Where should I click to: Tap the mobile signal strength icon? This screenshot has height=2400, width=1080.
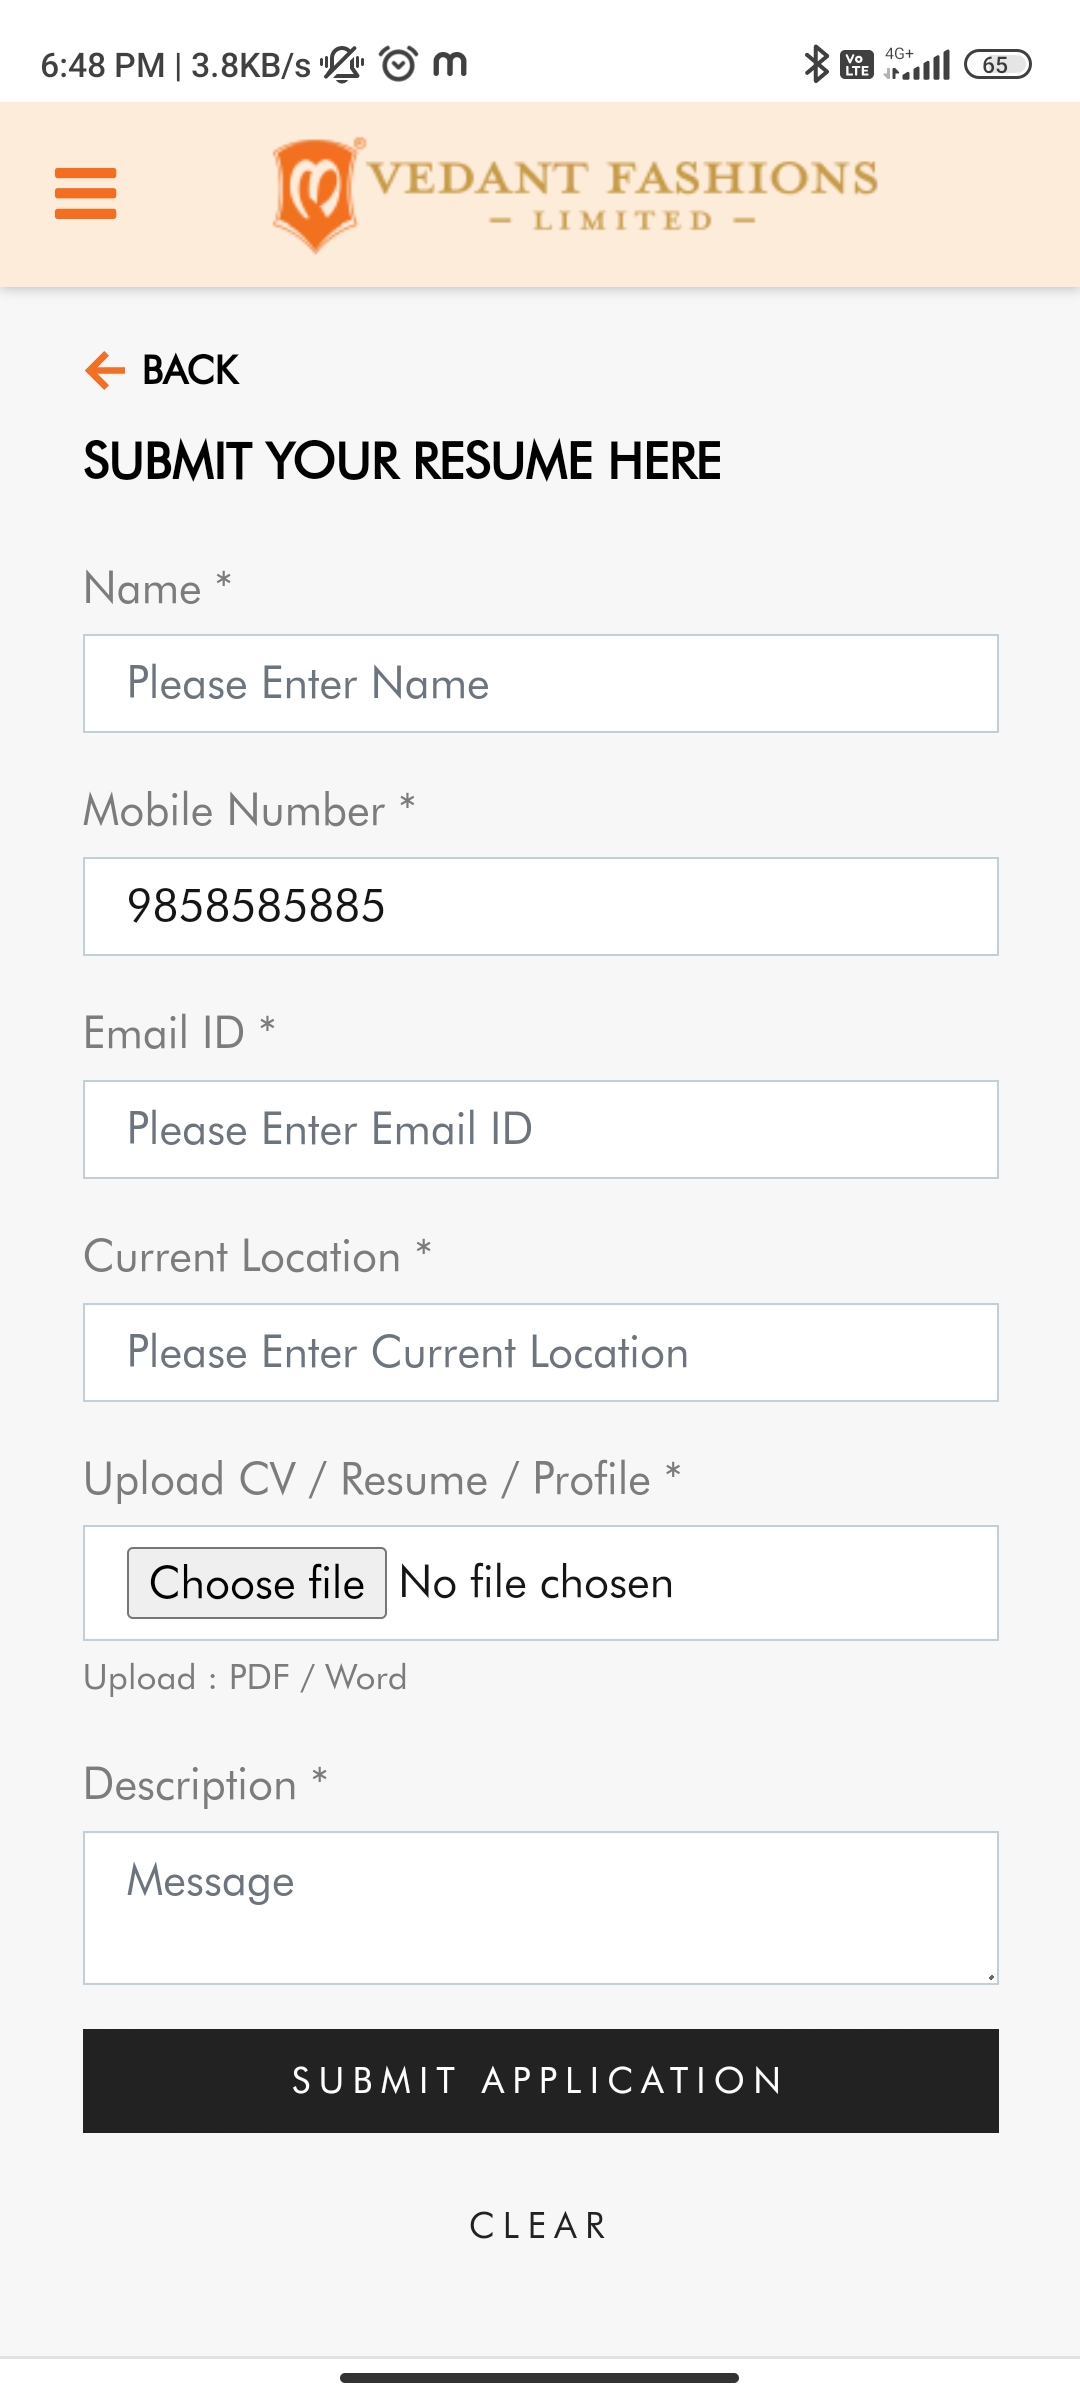(920, 65)
